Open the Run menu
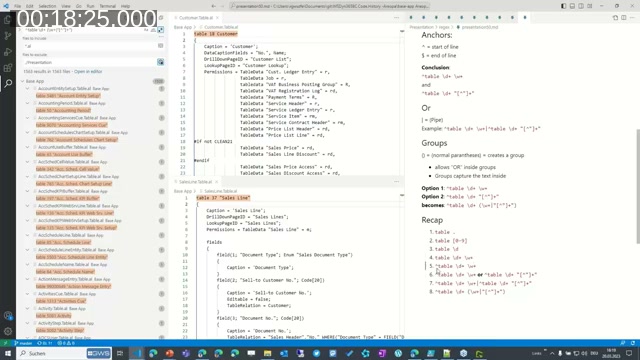Viewport: 640px width, 360px height. [91, 6]
